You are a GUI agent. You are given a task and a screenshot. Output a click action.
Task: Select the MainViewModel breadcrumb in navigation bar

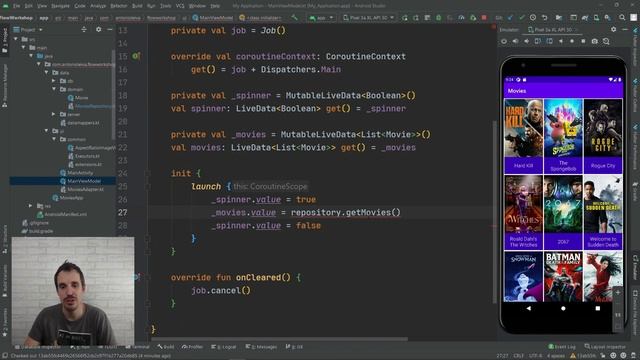point(213,18)
